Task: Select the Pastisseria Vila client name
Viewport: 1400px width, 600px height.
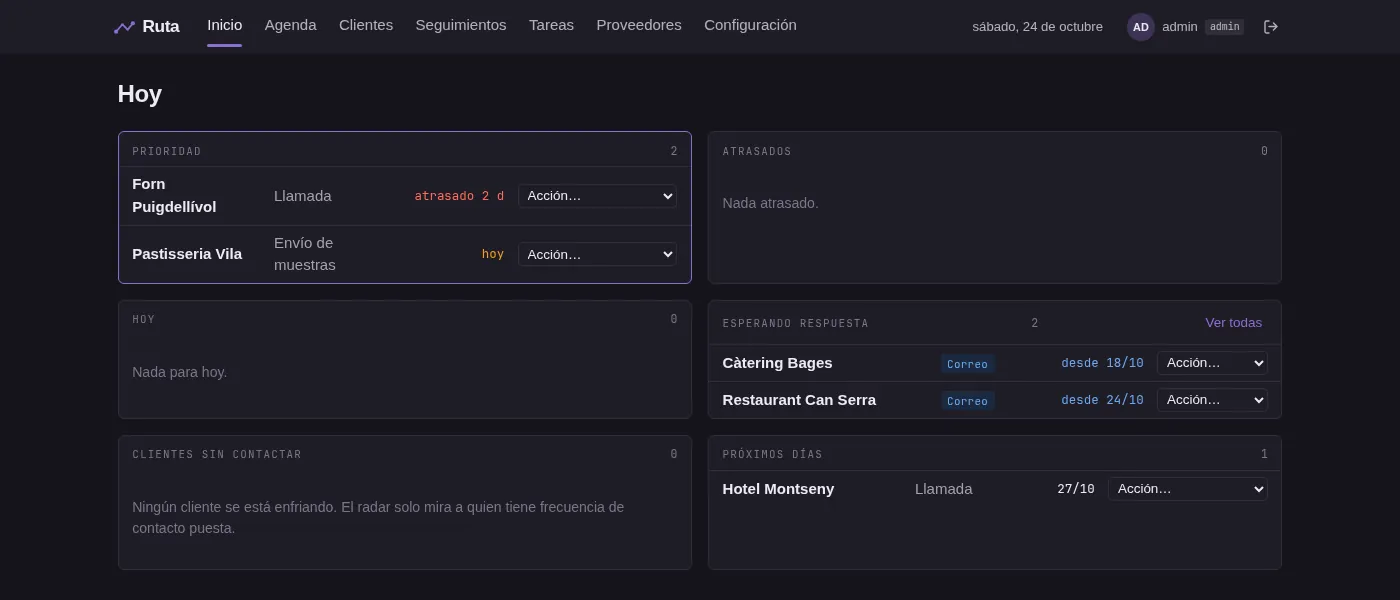Action: tap(187, 254)
